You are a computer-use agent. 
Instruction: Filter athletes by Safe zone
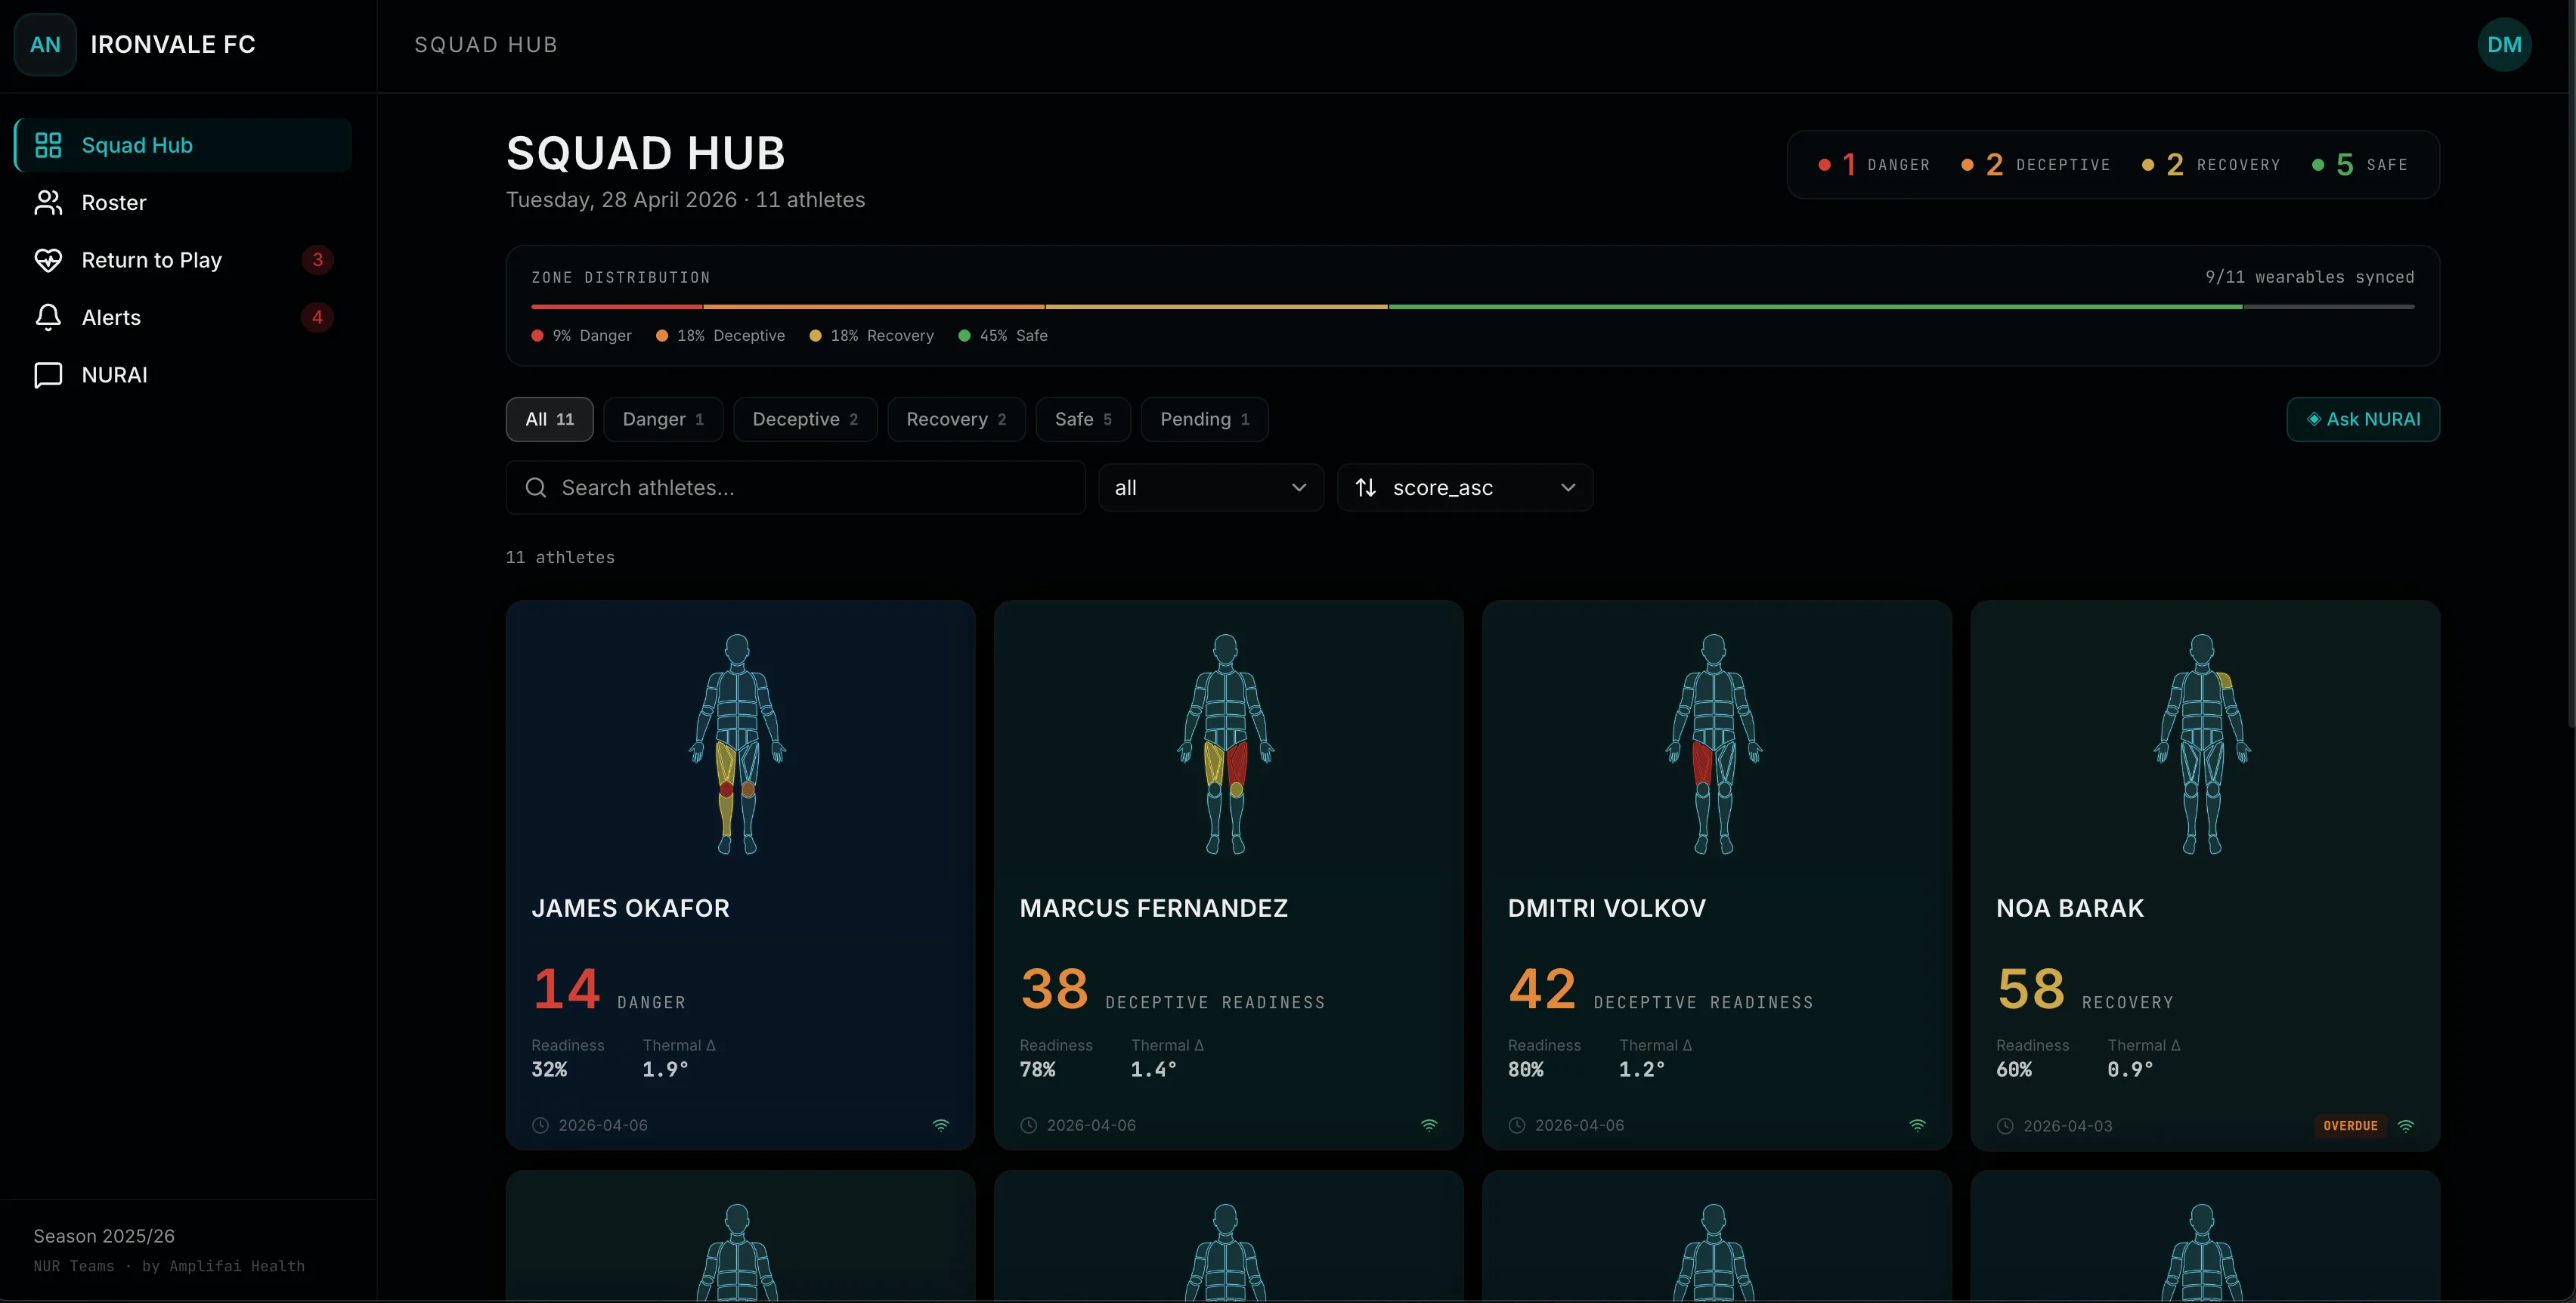1083,419
